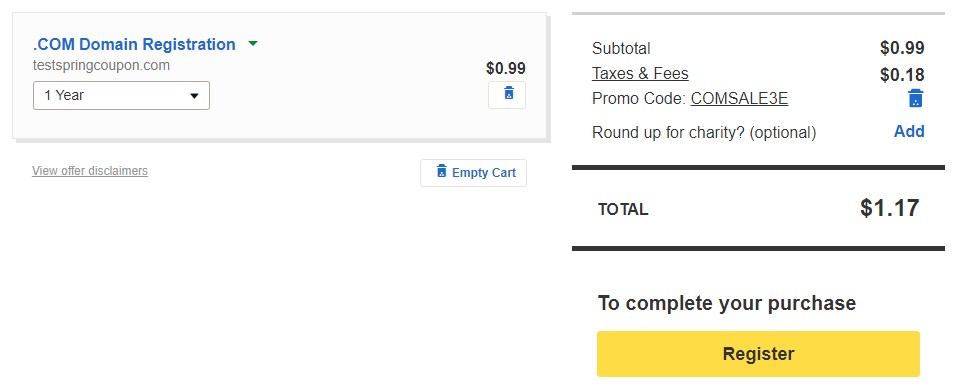
Task: Click the COMSALE3E promo code link
Action: coord(739,99)
